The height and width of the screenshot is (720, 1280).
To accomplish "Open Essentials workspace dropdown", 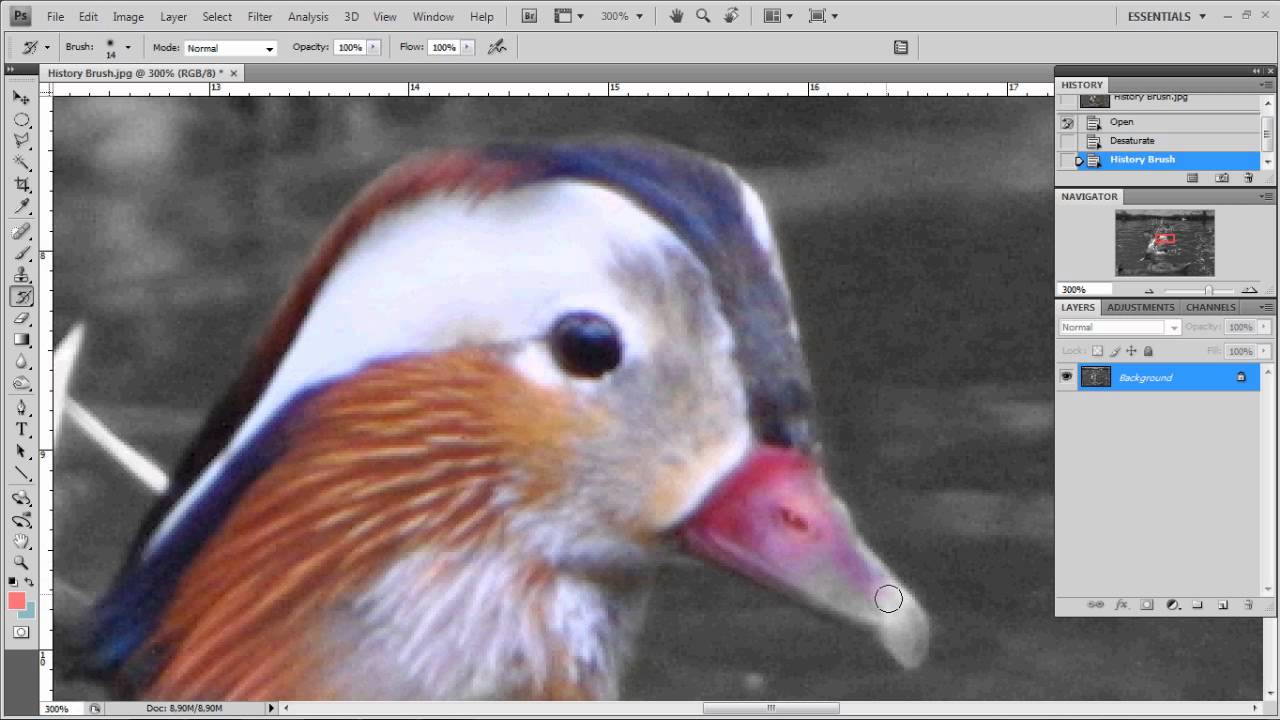I will (1167, 16).
